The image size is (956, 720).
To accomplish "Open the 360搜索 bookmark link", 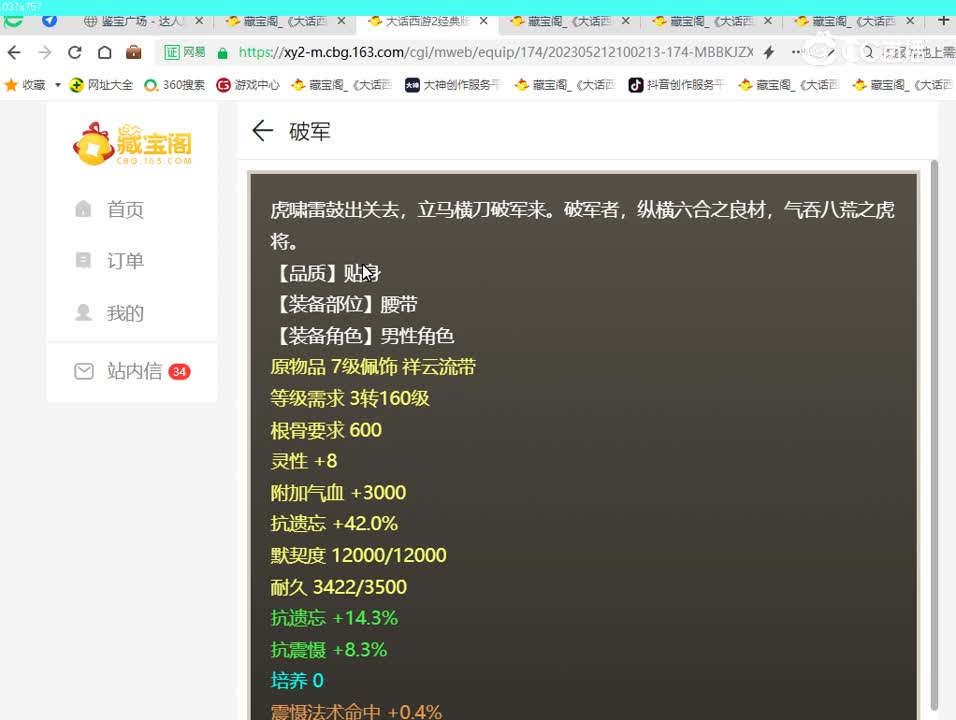I will (175, 85).
